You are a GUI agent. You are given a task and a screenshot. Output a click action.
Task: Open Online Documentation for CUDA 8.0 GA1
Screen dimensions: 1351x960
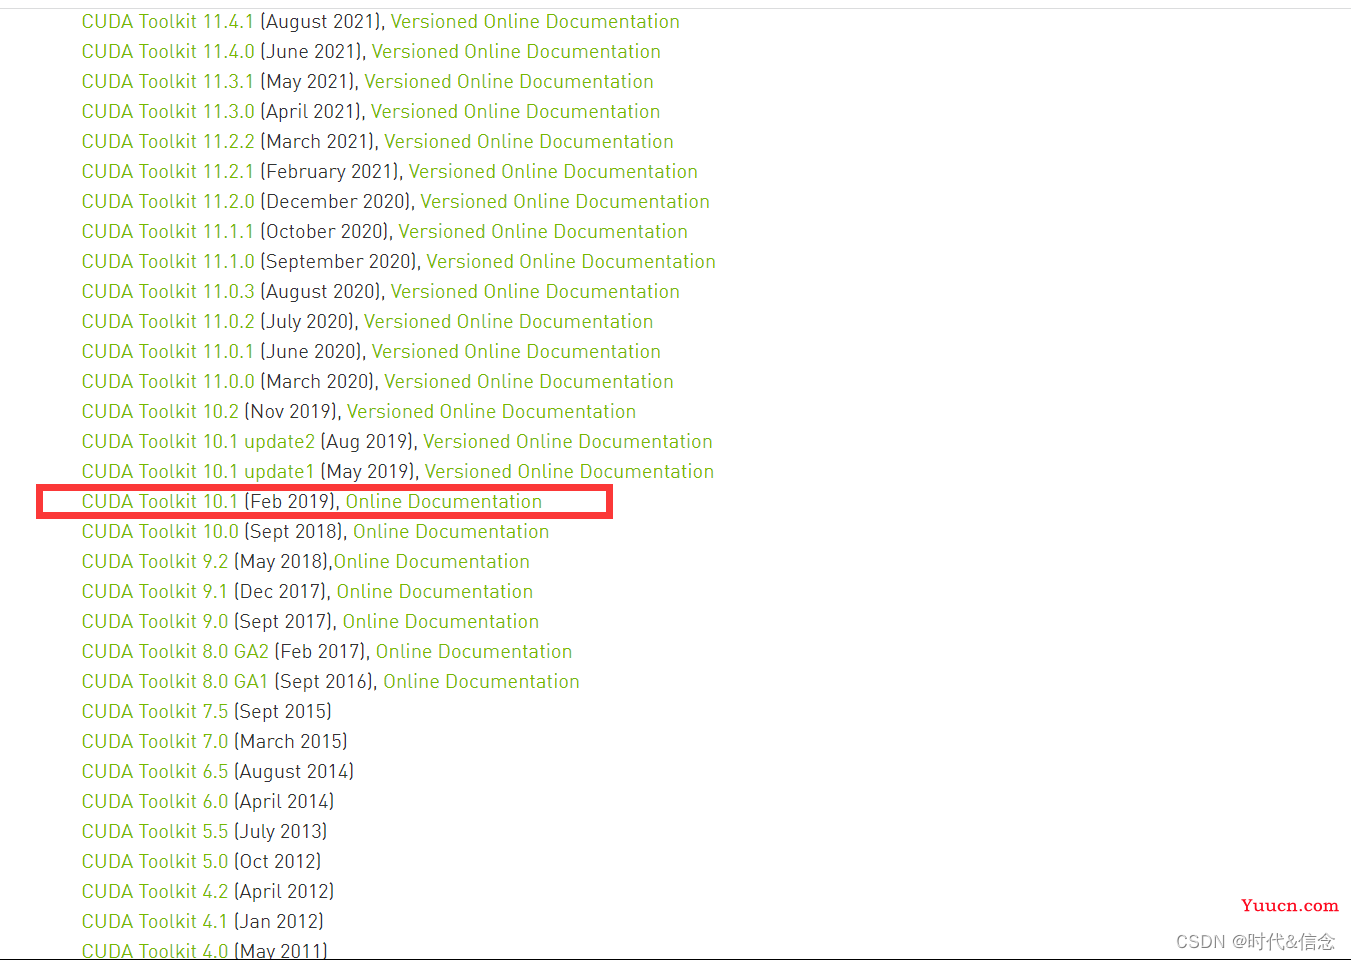(481, 681)
